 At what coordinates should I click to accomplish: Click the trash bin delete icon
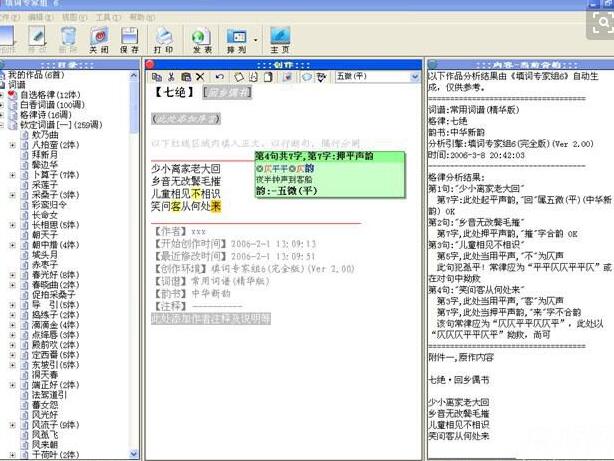pyautogui.click(x=69, y=36)
